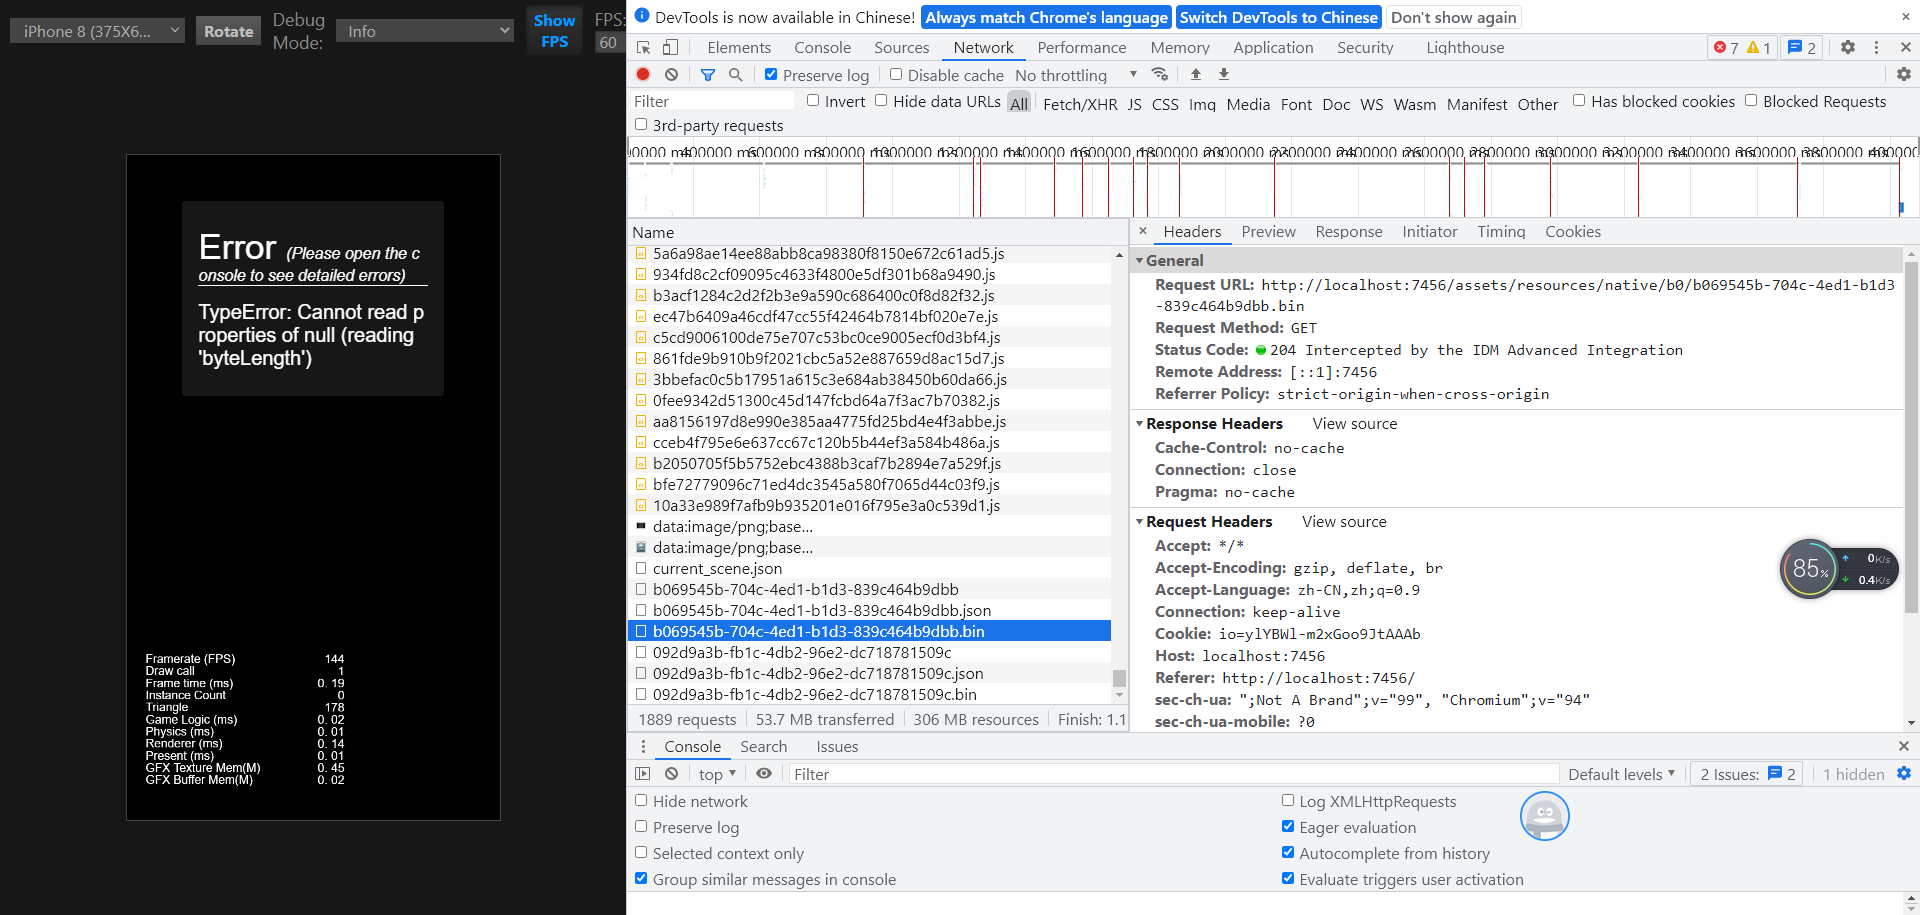
Task: Click in the network Filter input field
Action: (x=712, y=101)
